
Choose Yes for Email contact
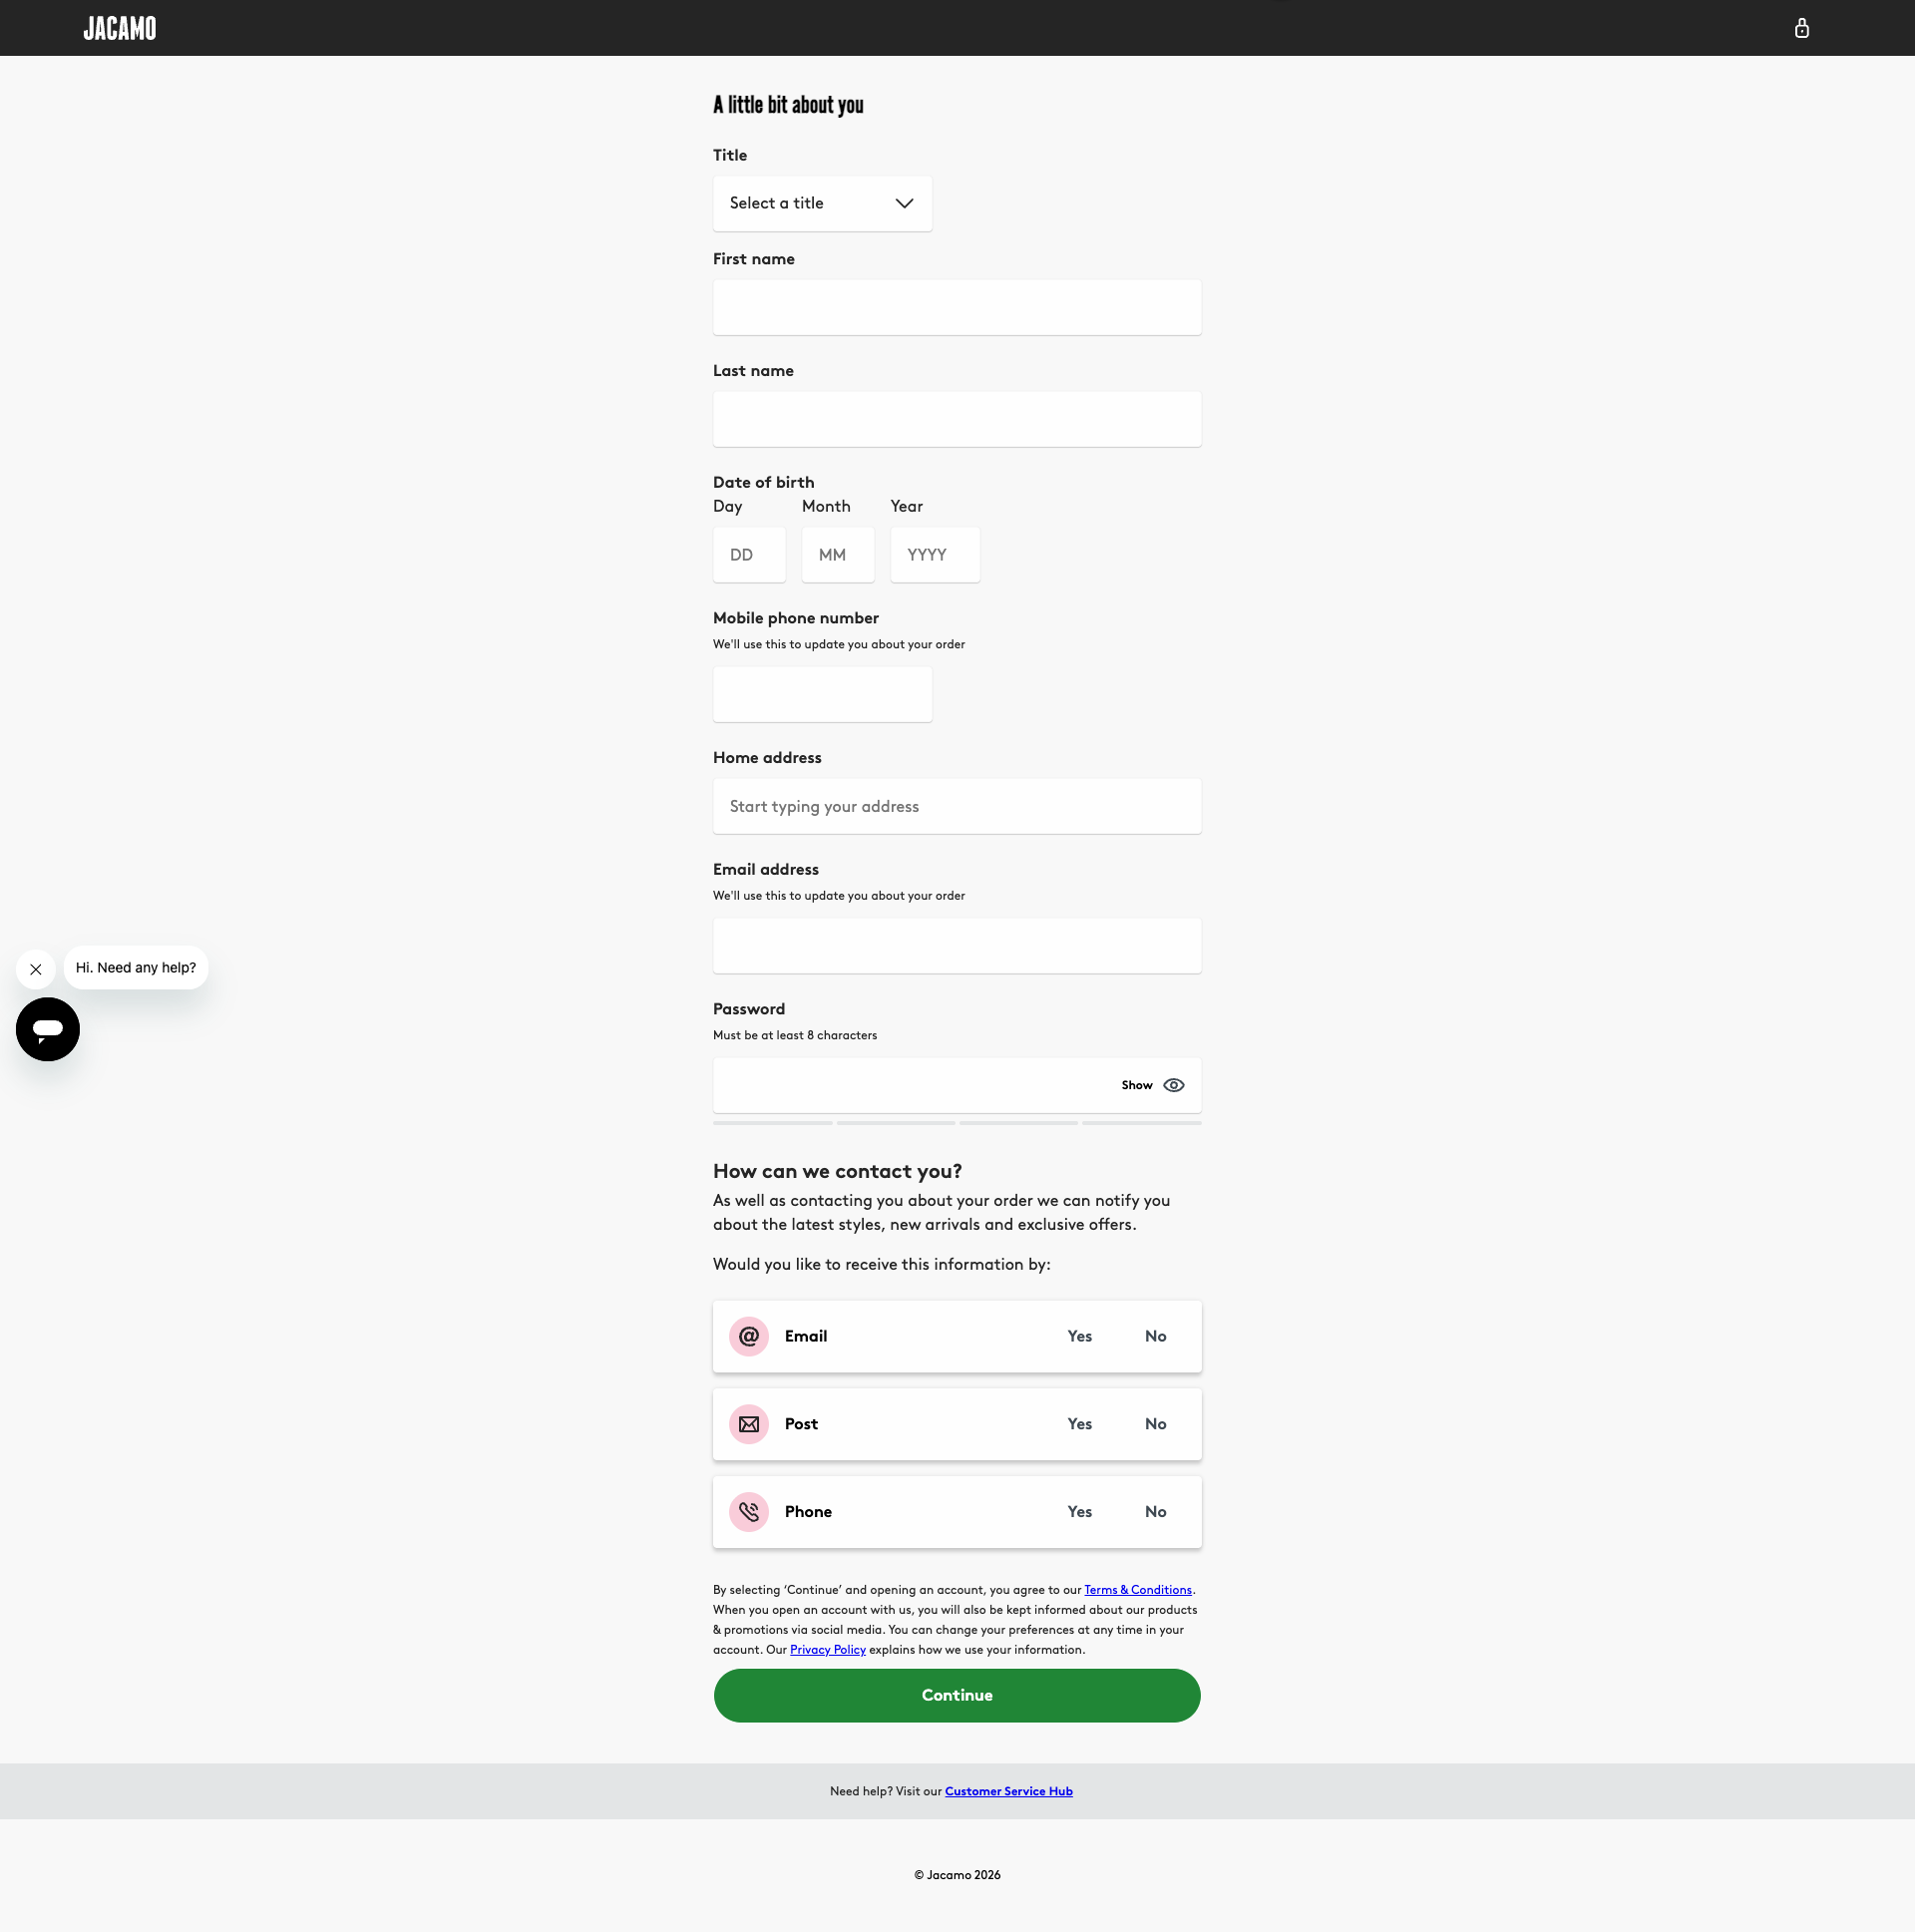coord(1079,1336)
